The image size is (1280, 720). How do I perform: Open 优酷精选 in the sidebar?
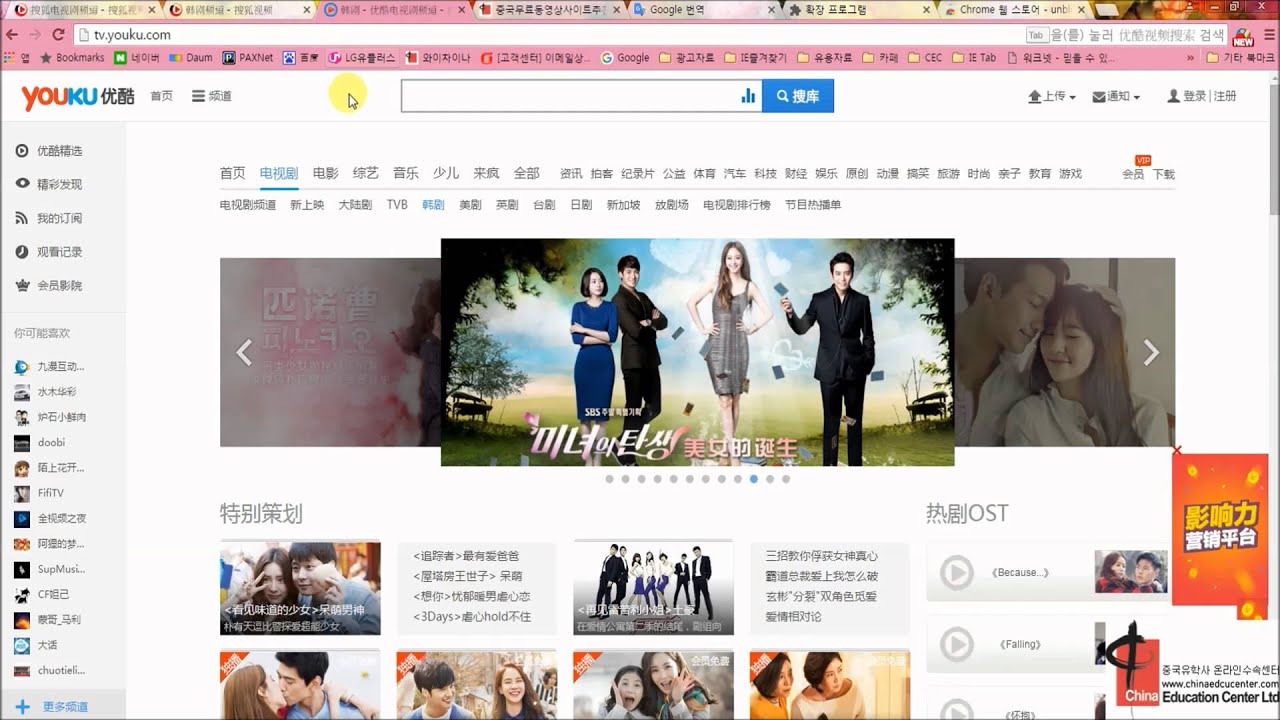pyautogui.click(x=59, y=151)
